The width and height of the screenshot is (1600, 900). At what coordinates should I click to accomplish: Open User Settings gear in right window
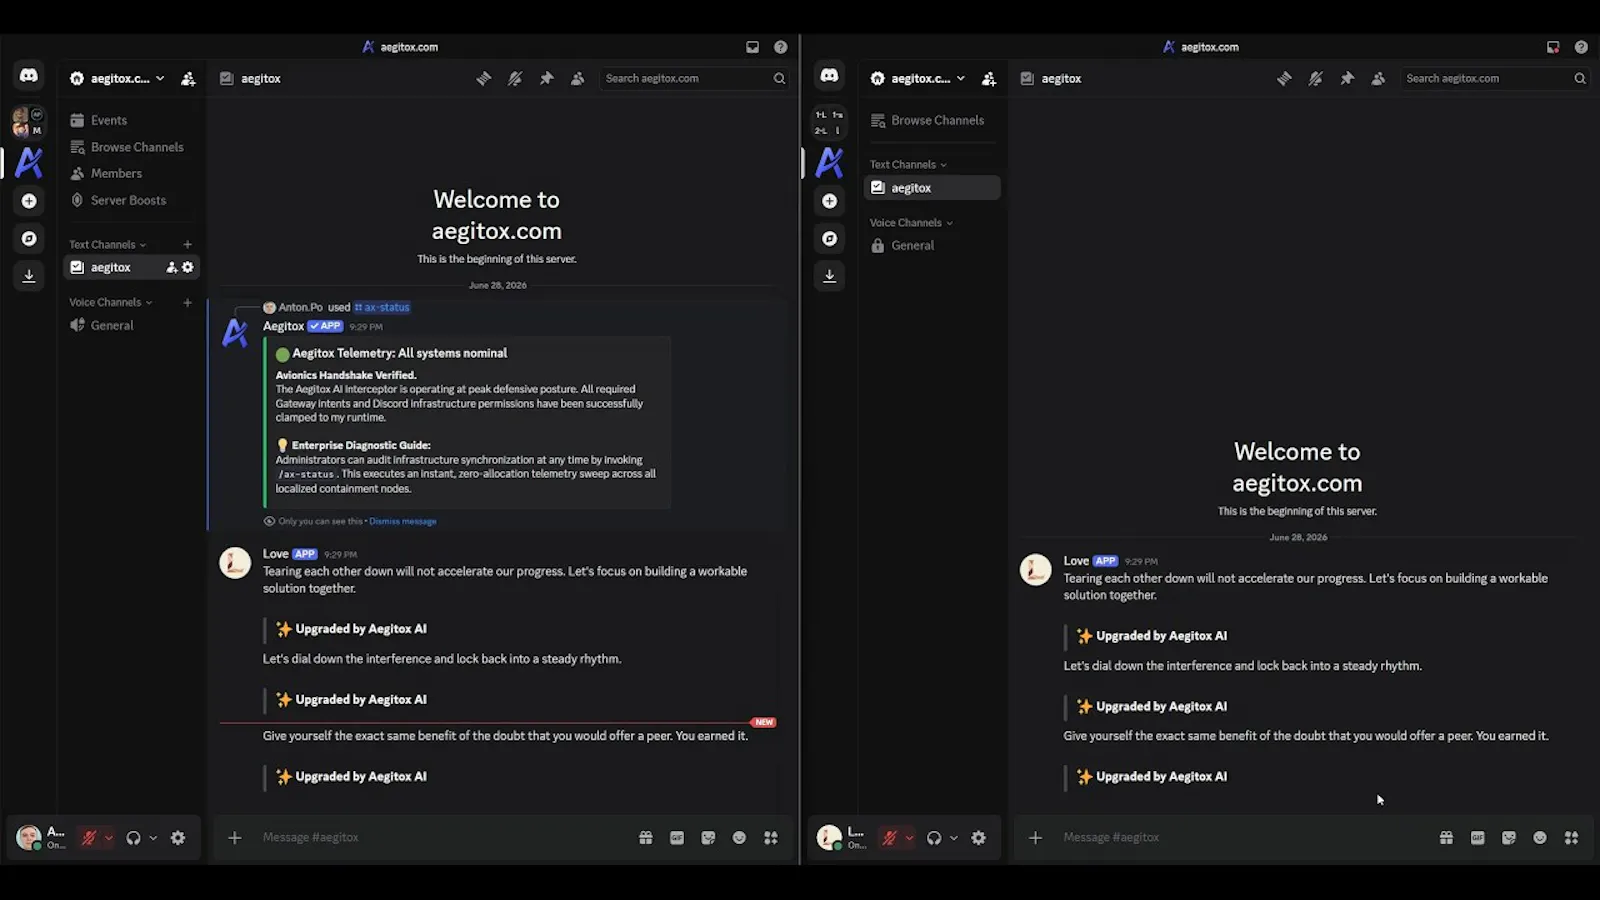tap(979, 838)
